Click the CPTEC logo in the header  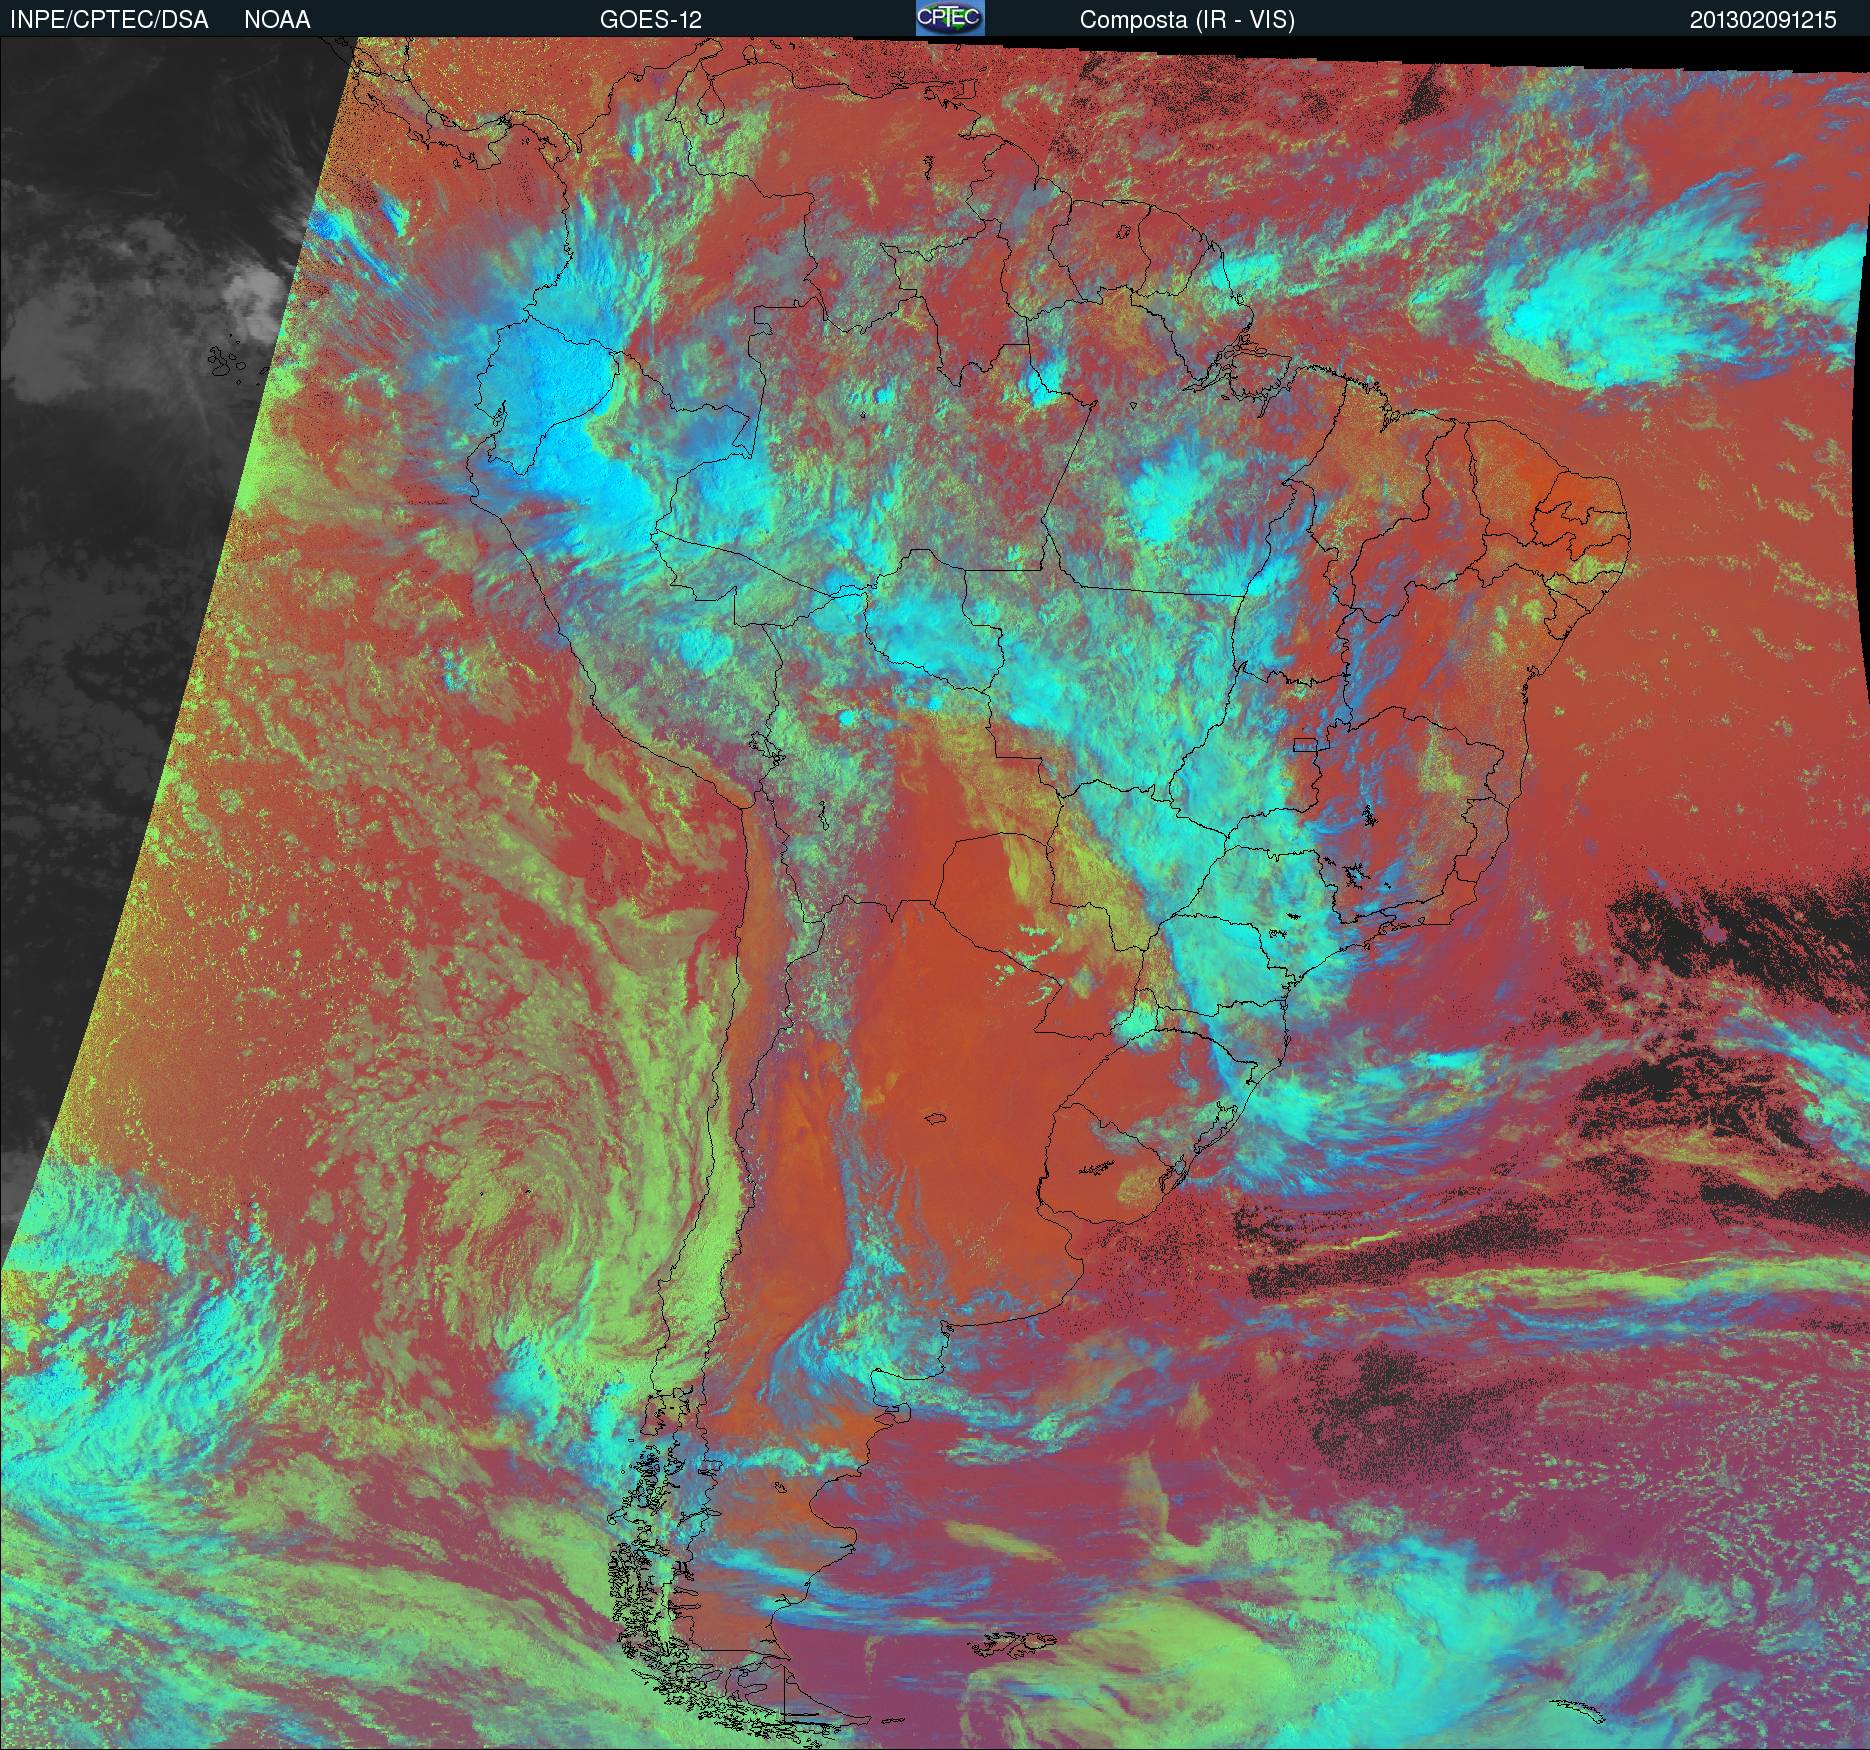tap(950, 18)
